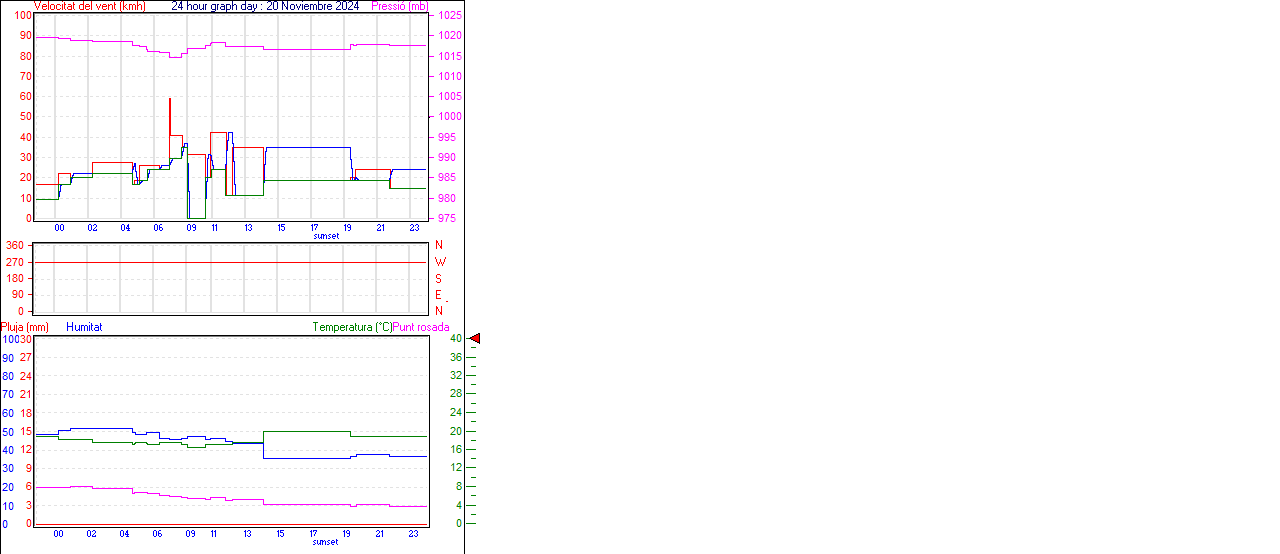Click the 1025 value on pressure axis
This screenshot has height=554, width=1280.
pos(449,16)
